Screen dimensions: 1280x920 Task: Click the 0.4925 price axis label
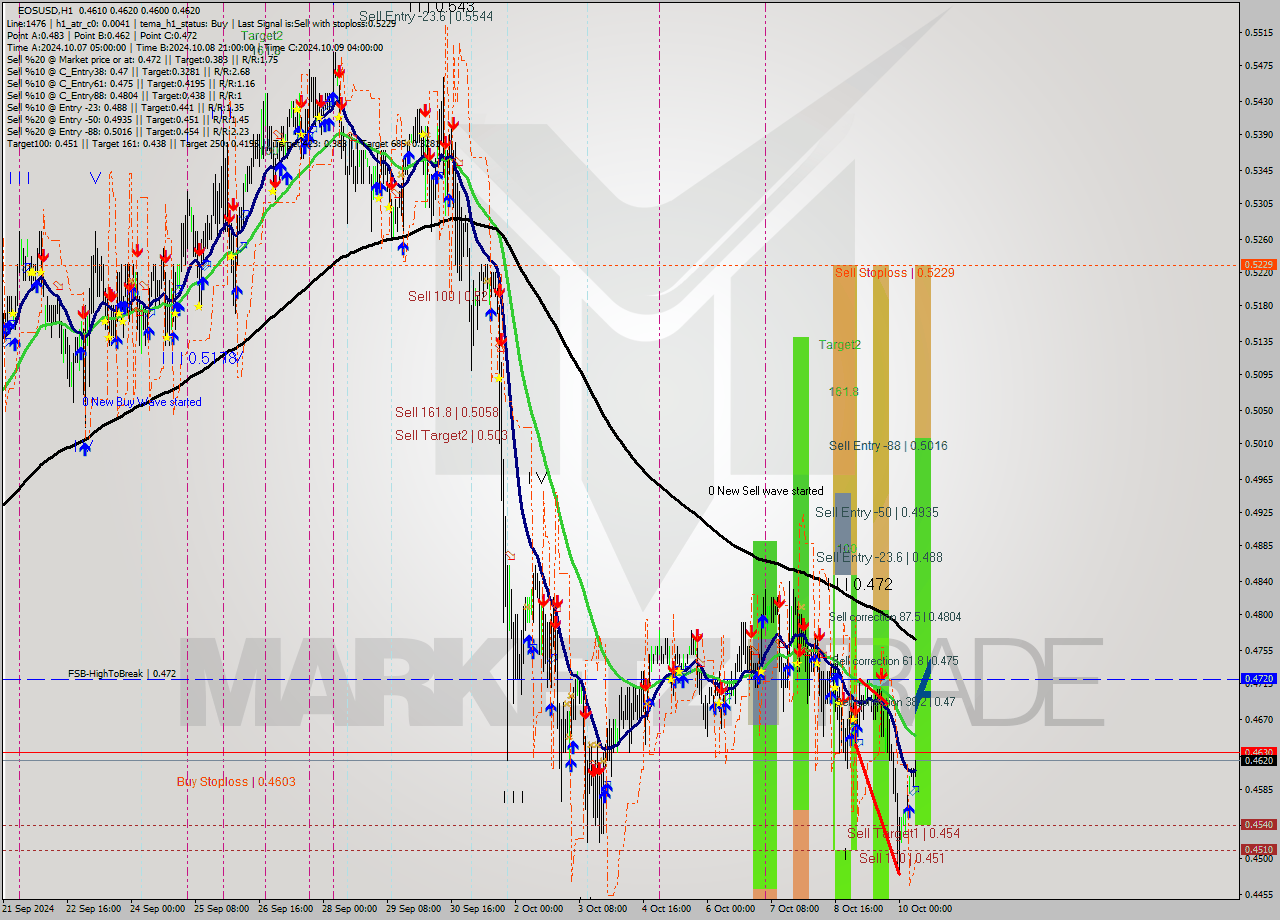(1260, 513)
